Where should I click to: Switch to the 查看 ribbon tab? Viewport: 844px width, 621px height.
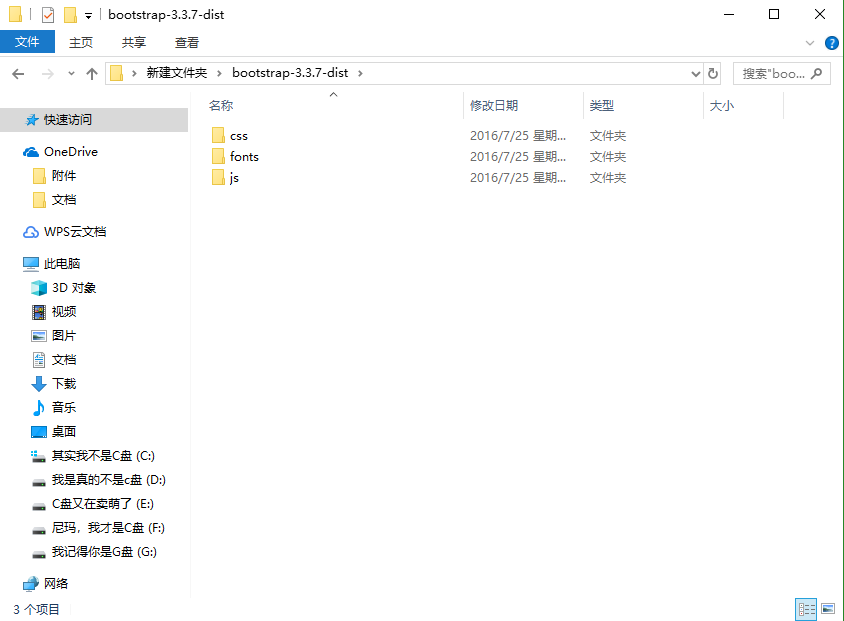pos(187,42)
